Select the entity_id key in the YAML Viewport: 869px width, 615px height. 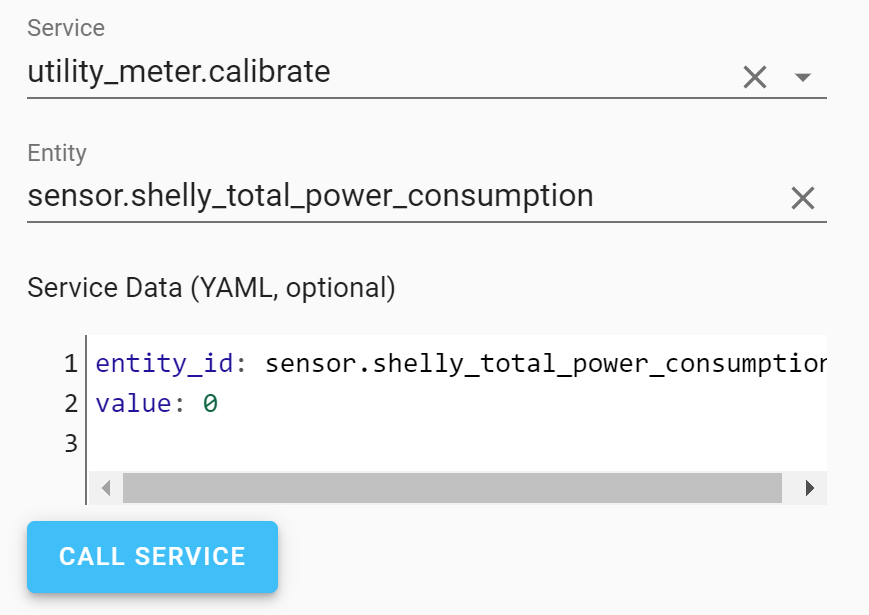pos(160,363)
